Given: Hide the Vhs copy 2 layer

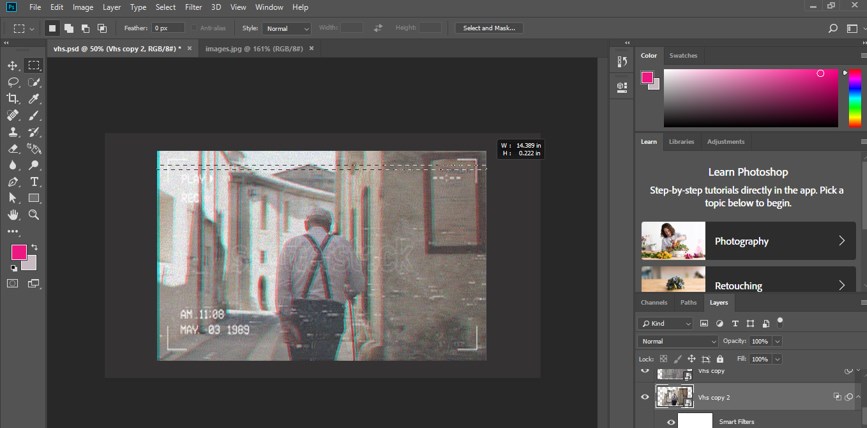Looking at the screenshot, I should point(645,397).
